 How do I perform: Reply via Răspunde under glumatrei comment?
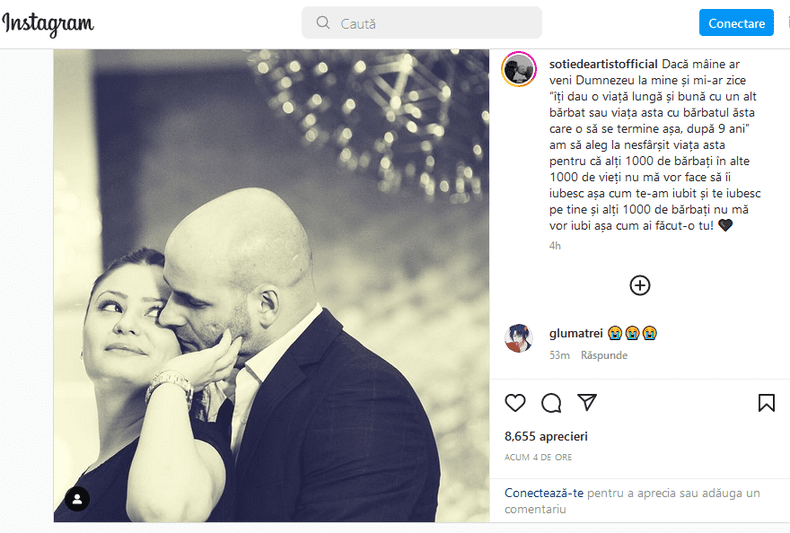click(604, 355)
